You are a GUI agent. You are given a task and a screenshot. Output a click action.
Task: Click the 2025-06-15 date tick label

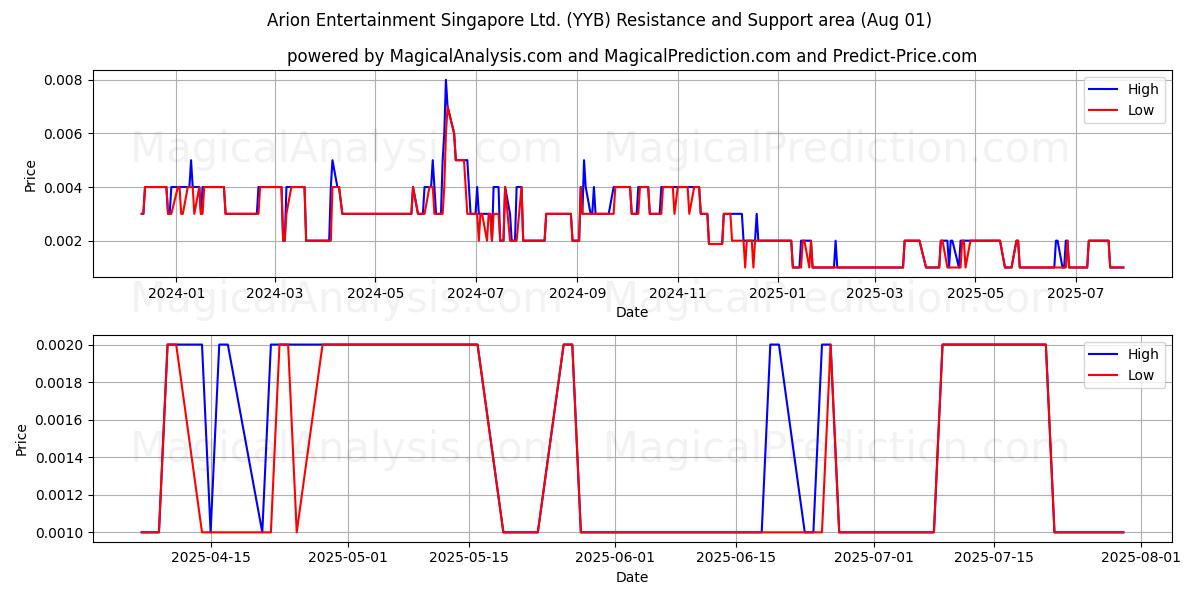(x=736, y=558)
